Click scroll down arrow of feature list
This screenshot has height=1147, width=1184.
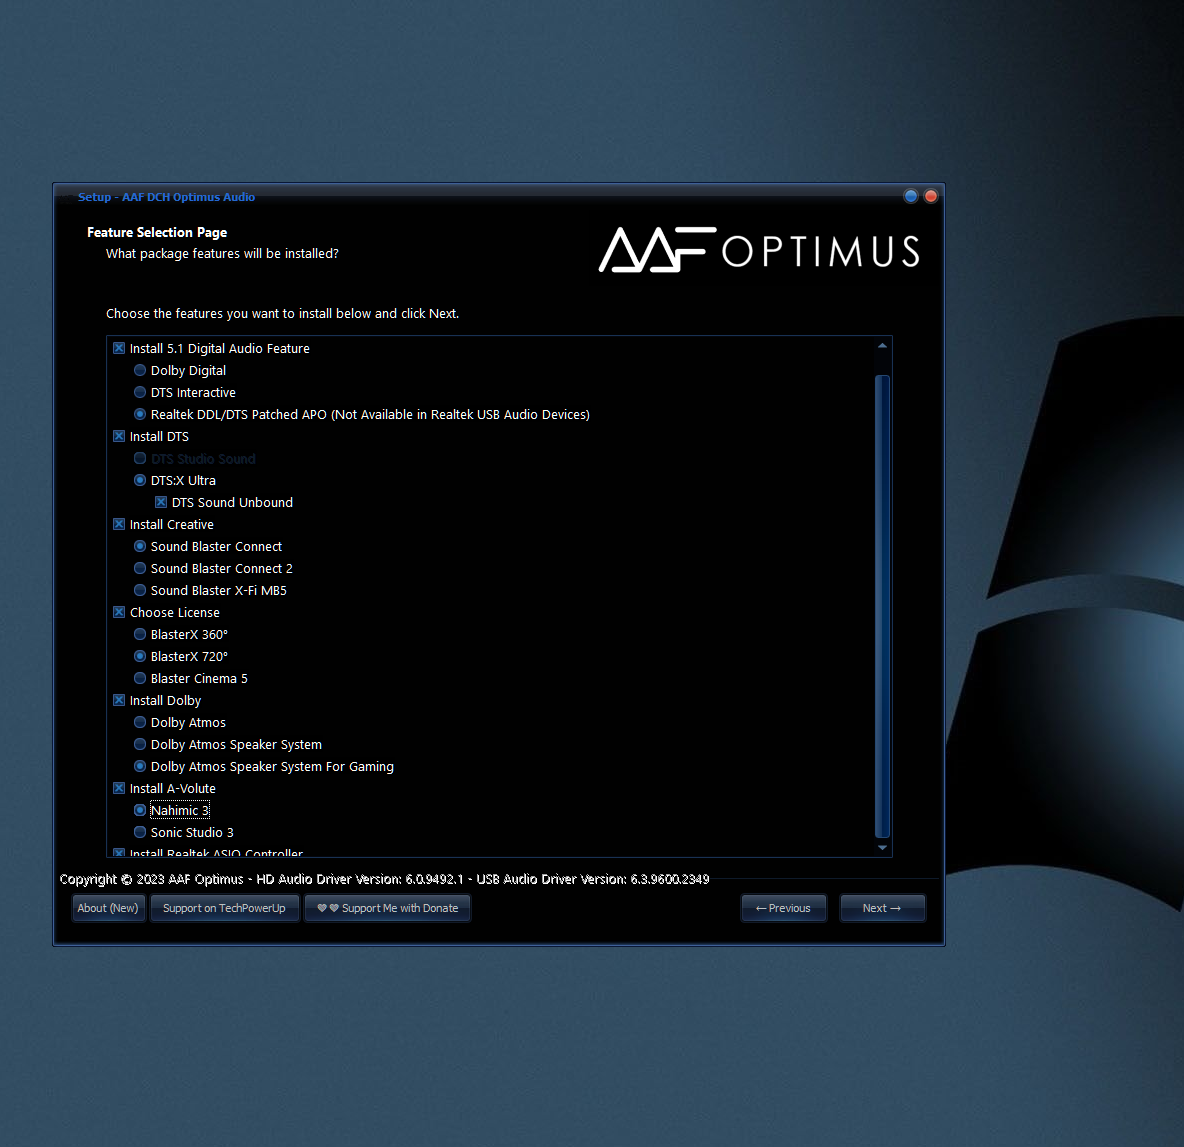[x=882, y=848]
